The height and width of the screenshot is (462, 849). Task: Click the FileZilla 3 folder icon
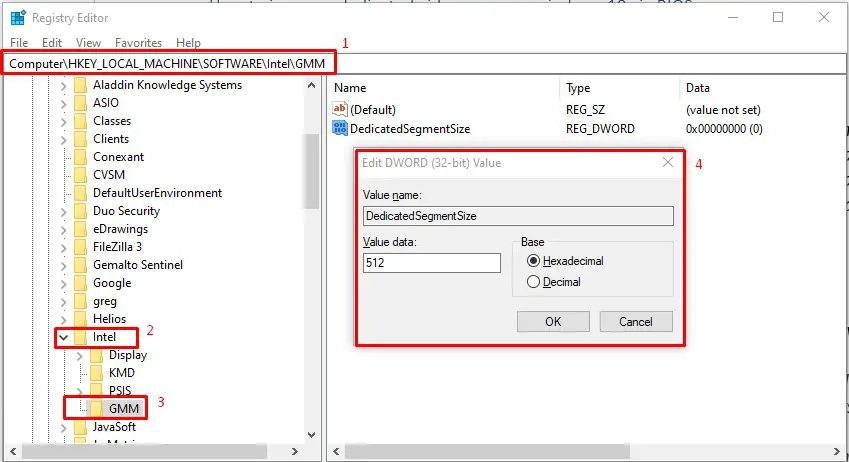(x=80, y=247)
